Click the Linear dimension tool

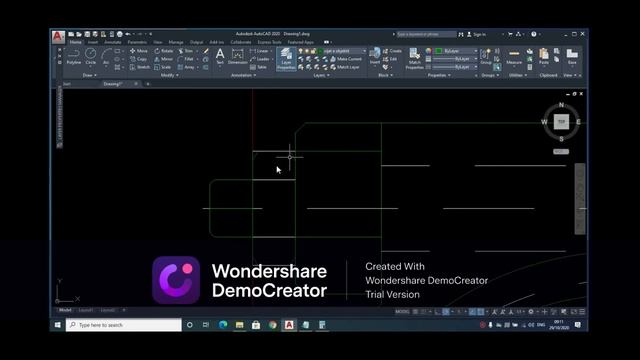260,51
